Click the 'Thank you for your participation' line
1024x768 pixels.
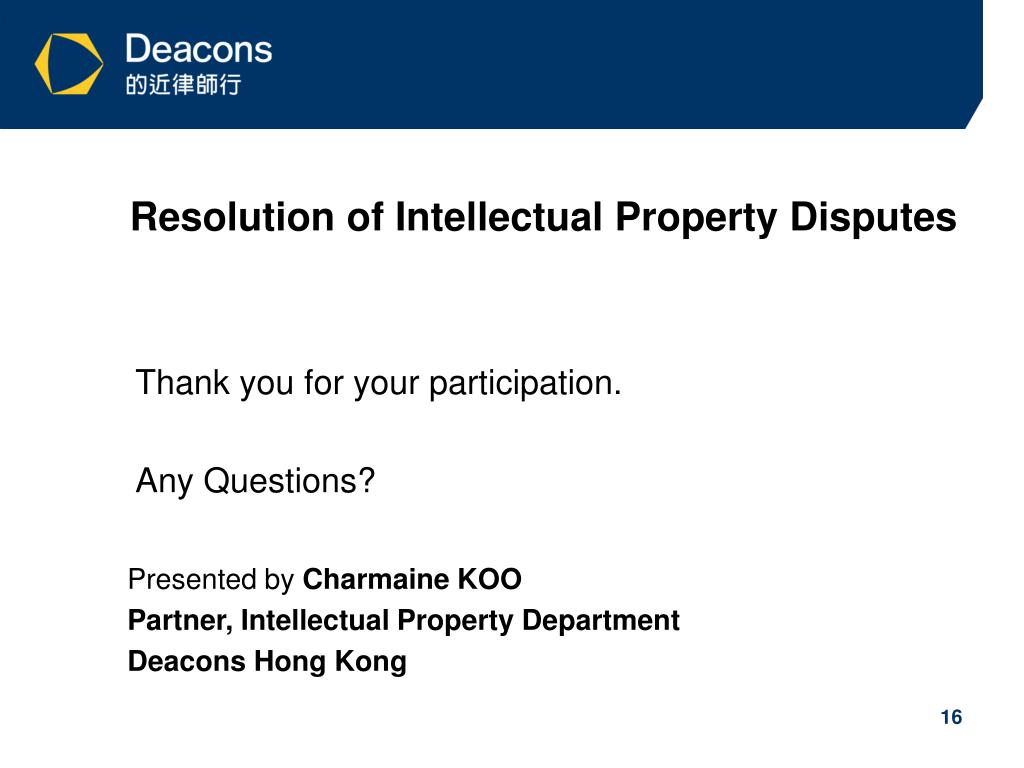[378, 383]
